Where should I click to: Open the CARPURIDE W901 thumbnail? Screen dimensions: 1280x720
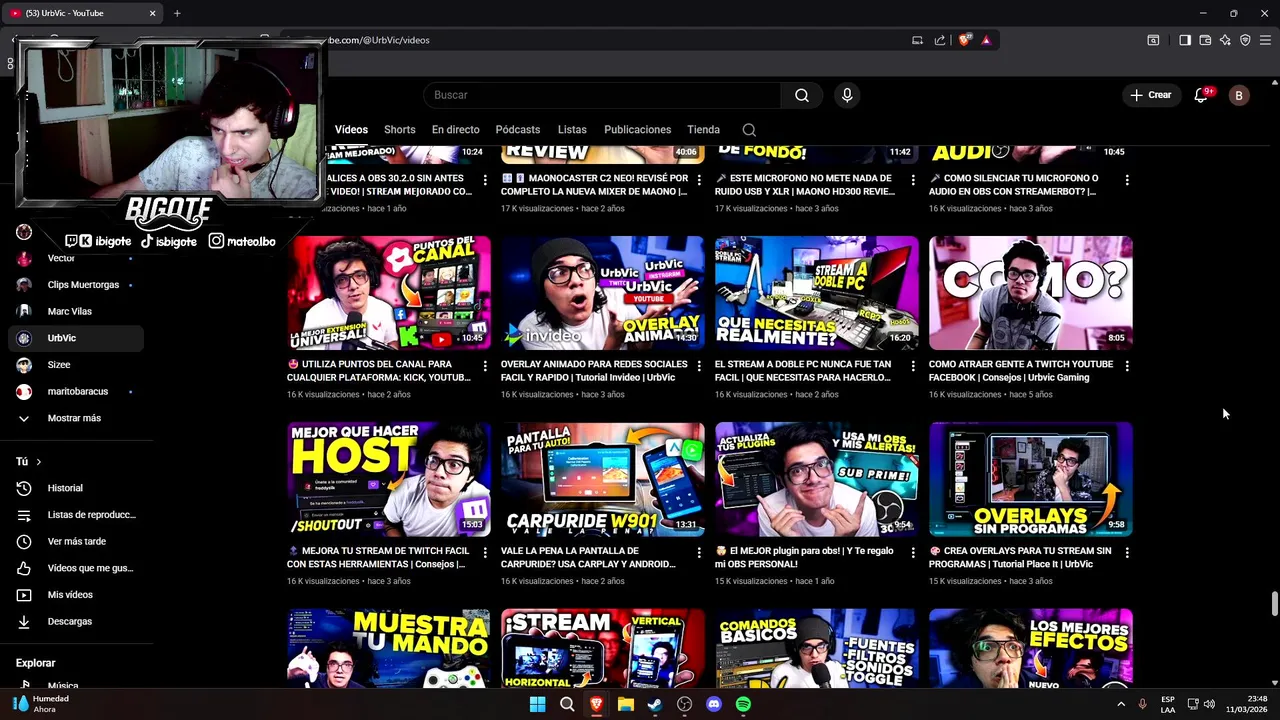click(603, 479)
